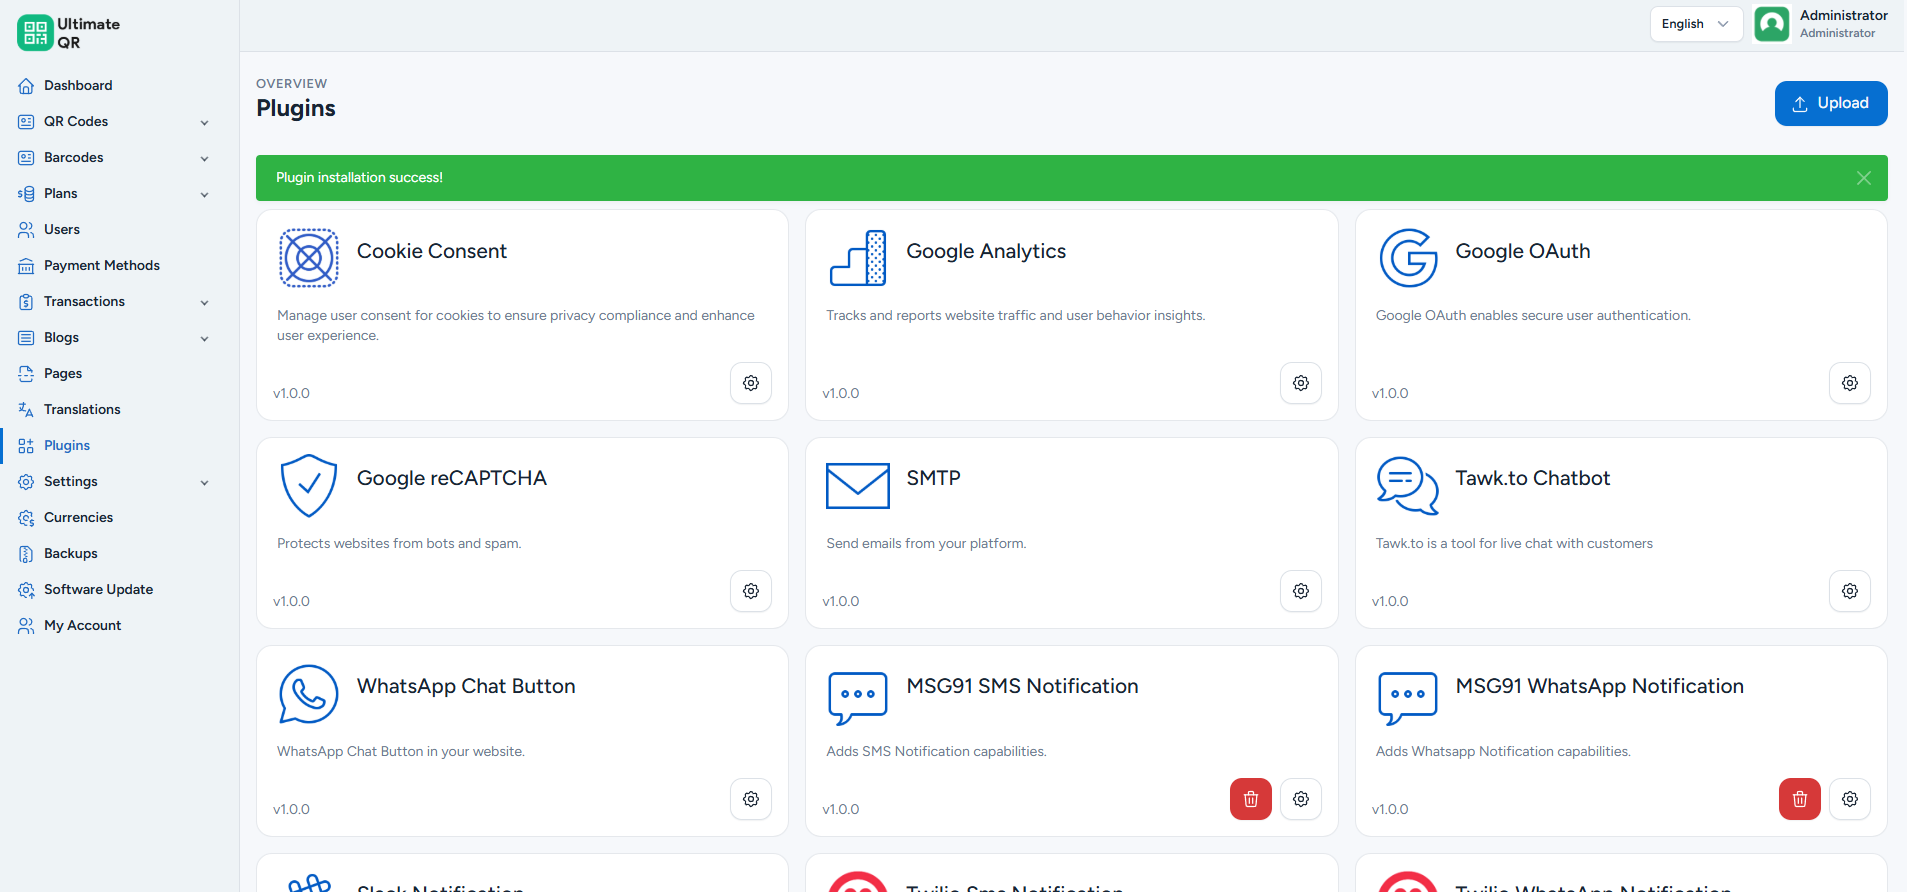Viewport: 1907px width, 892px height.
Task: Dismiss the plugin installation success banner
Action: click(x=1864, y=178)
